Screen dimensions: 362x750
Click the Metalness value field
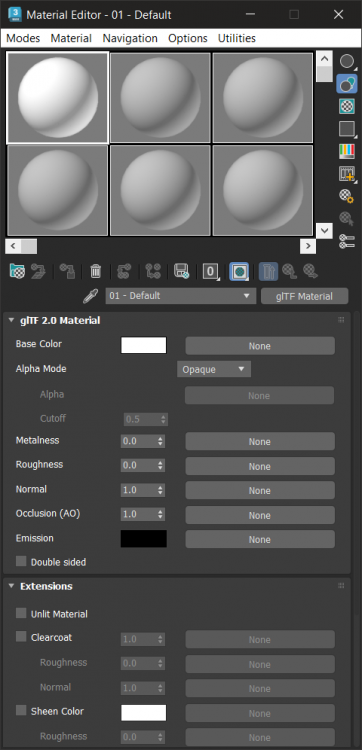point(138,441)
